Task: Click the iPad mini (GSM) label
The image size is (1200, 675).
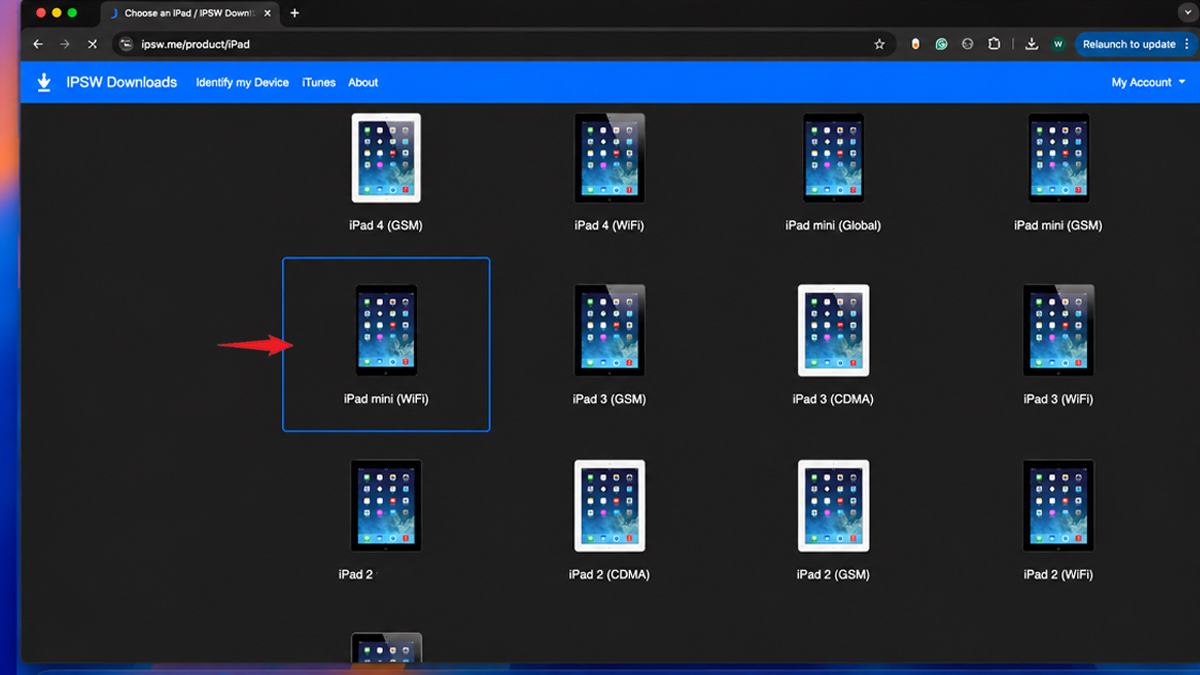Action: click(x=1058, y=225)
